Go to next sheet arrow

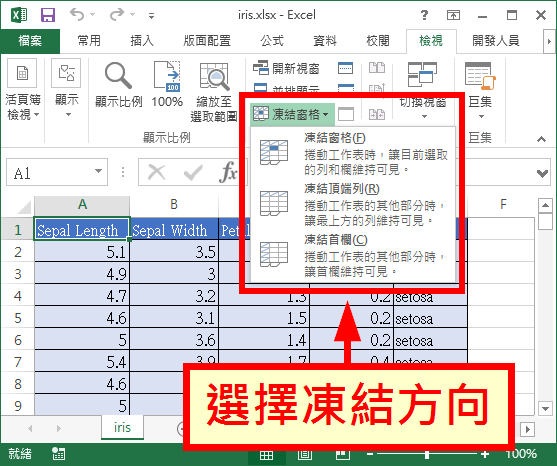point(59,429)
